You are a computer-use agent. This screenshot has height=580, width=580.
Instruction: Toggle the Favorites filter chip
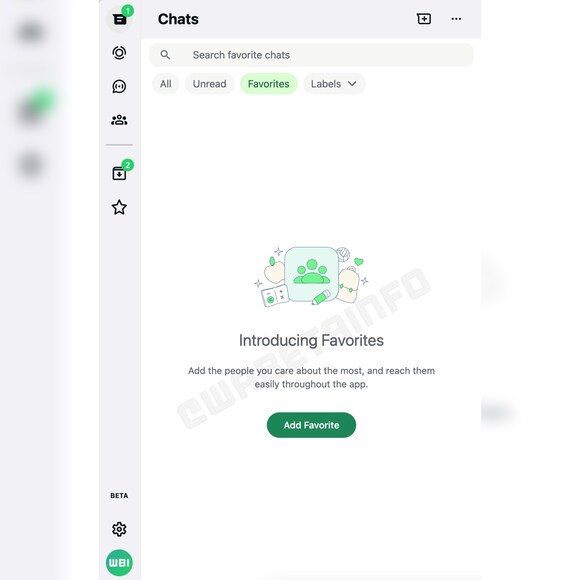[269, 84]
